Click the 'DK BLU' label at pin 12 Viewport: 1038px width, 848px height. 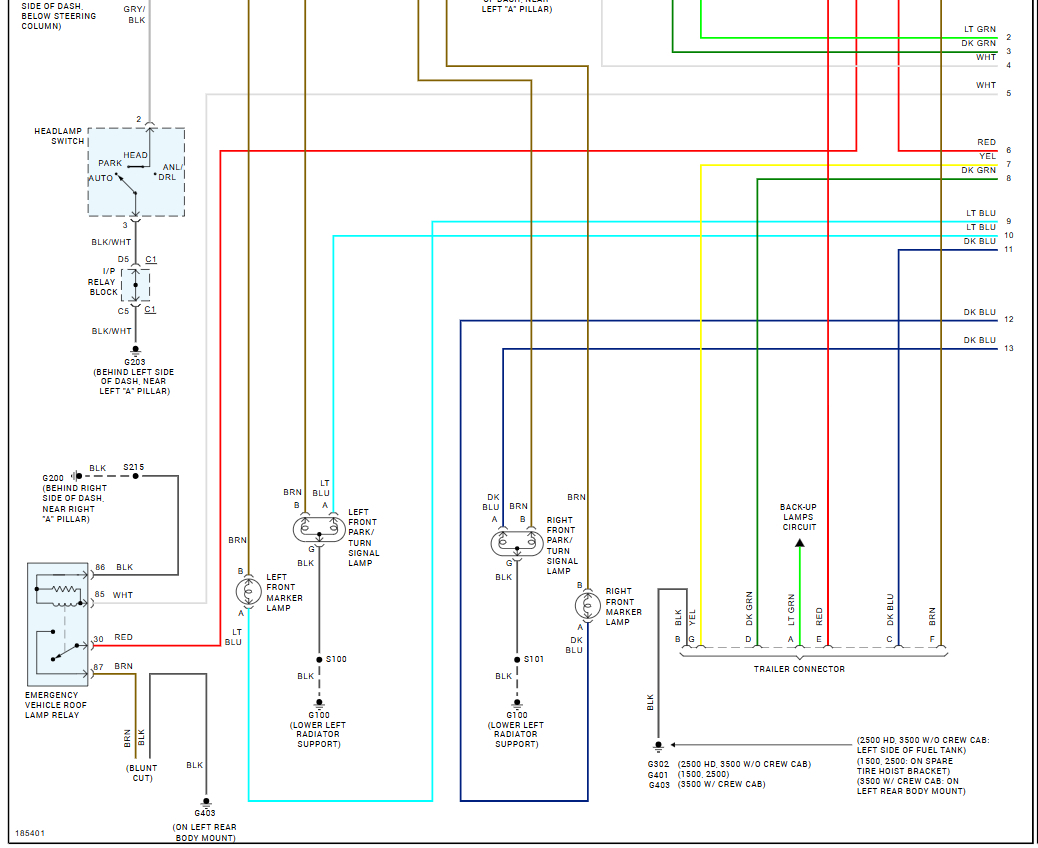[x=980, y=312]
